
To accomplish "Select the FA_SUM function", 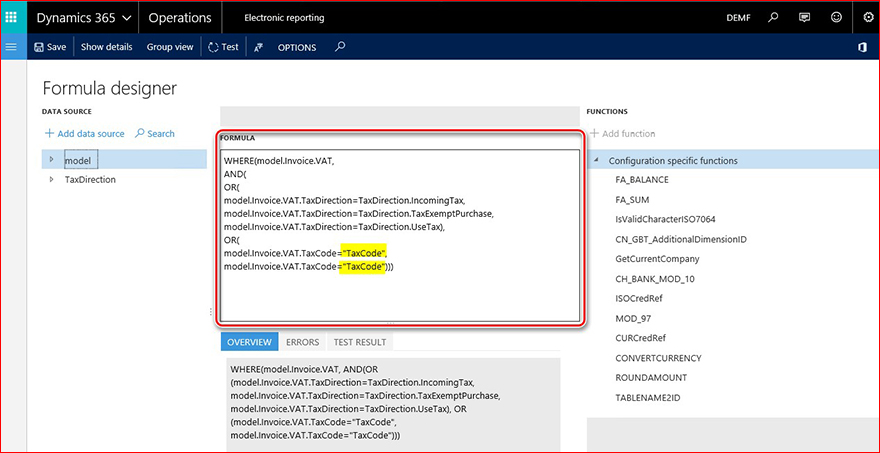I will click(632, 200).
